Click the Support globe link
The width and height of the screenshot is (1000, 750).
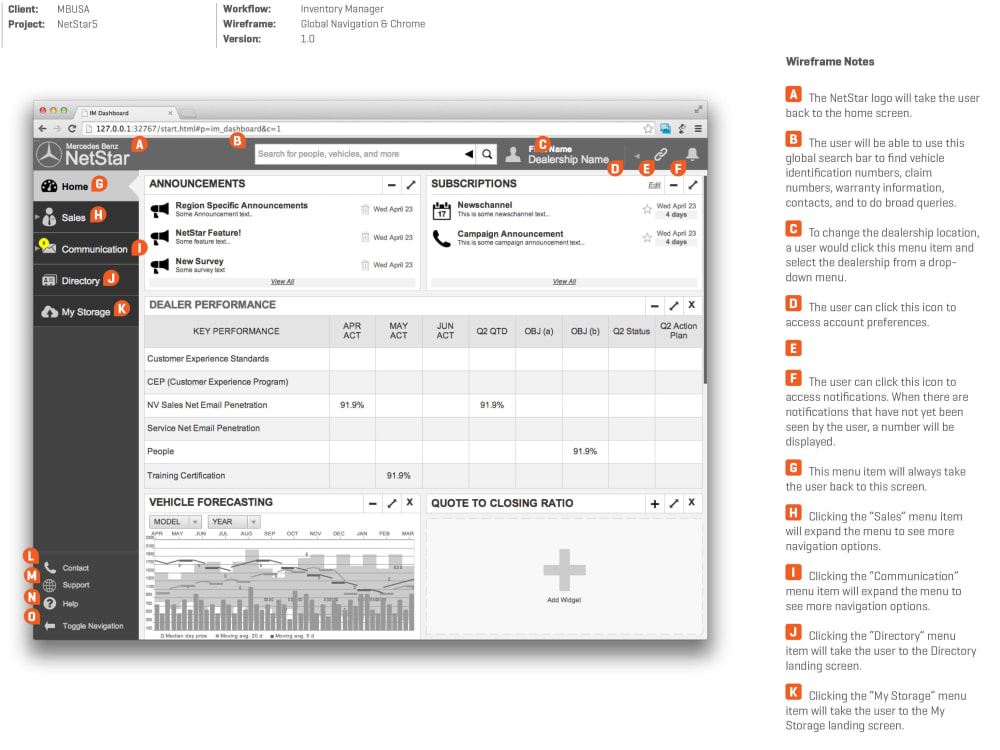point(66,585)
